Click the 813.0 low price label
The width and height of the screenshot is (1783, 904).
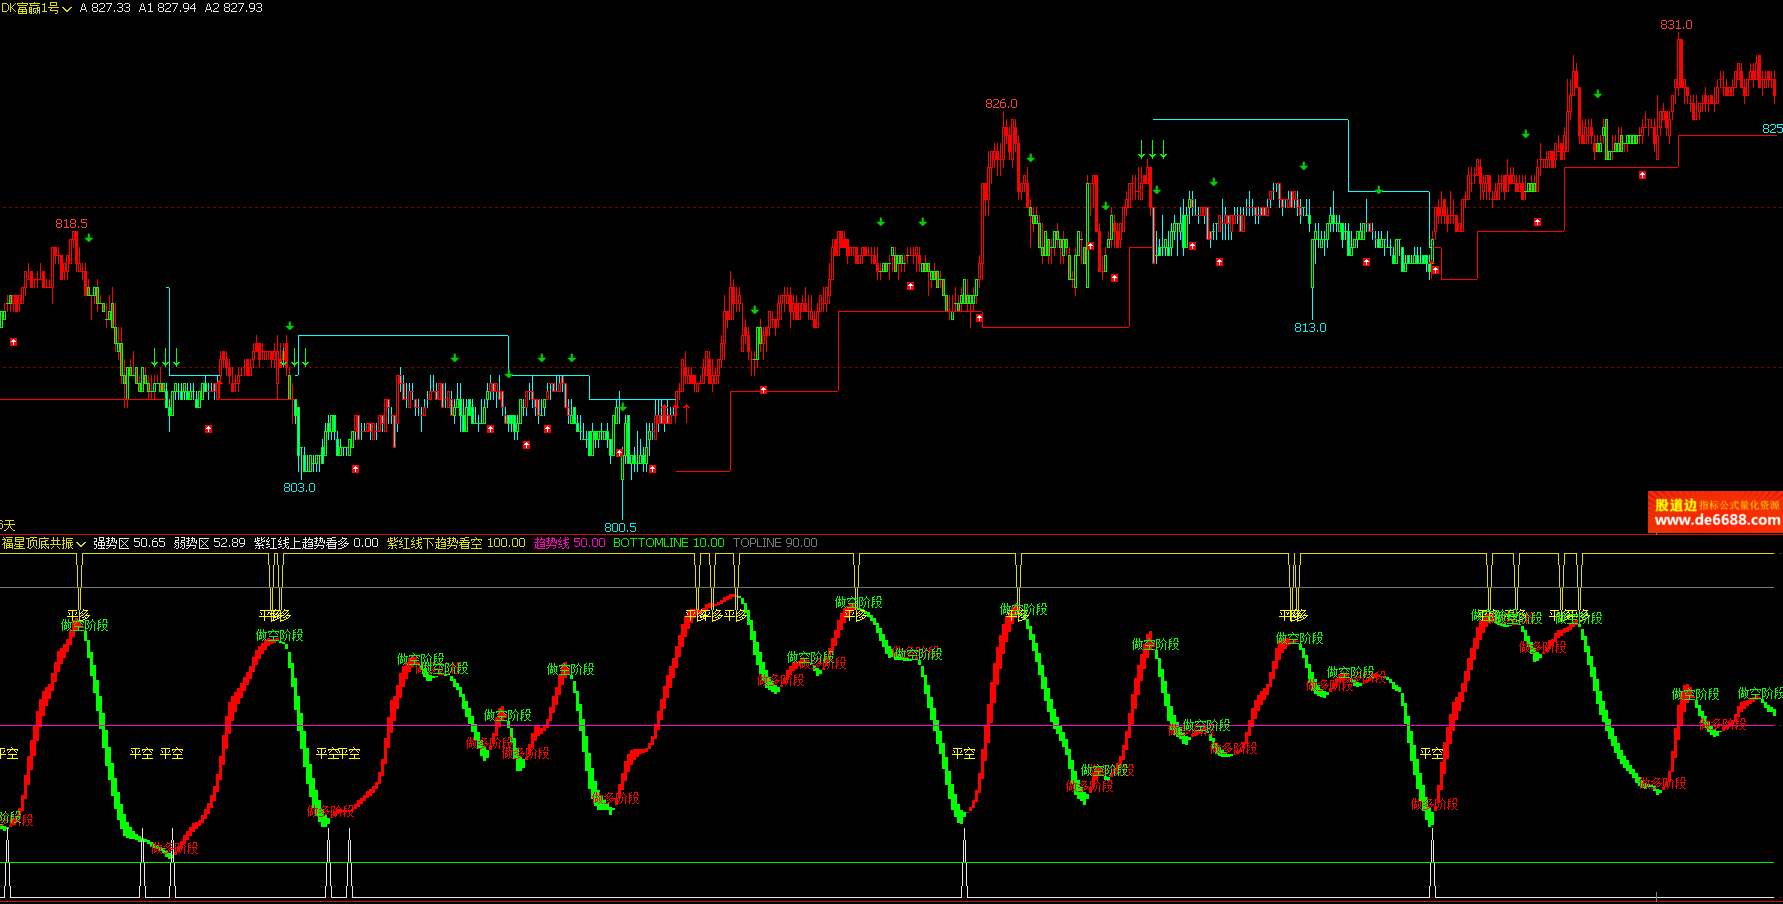click(1310, 328)
